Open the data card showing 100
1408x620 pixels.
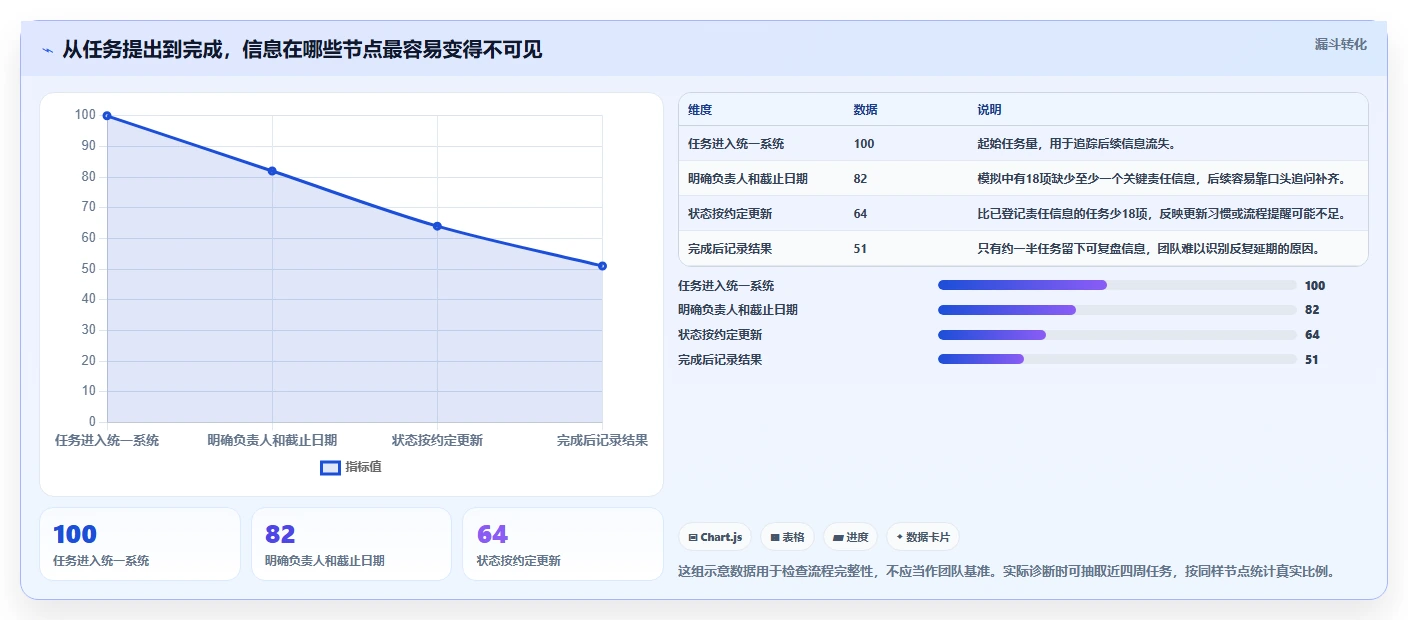point(140,544)
